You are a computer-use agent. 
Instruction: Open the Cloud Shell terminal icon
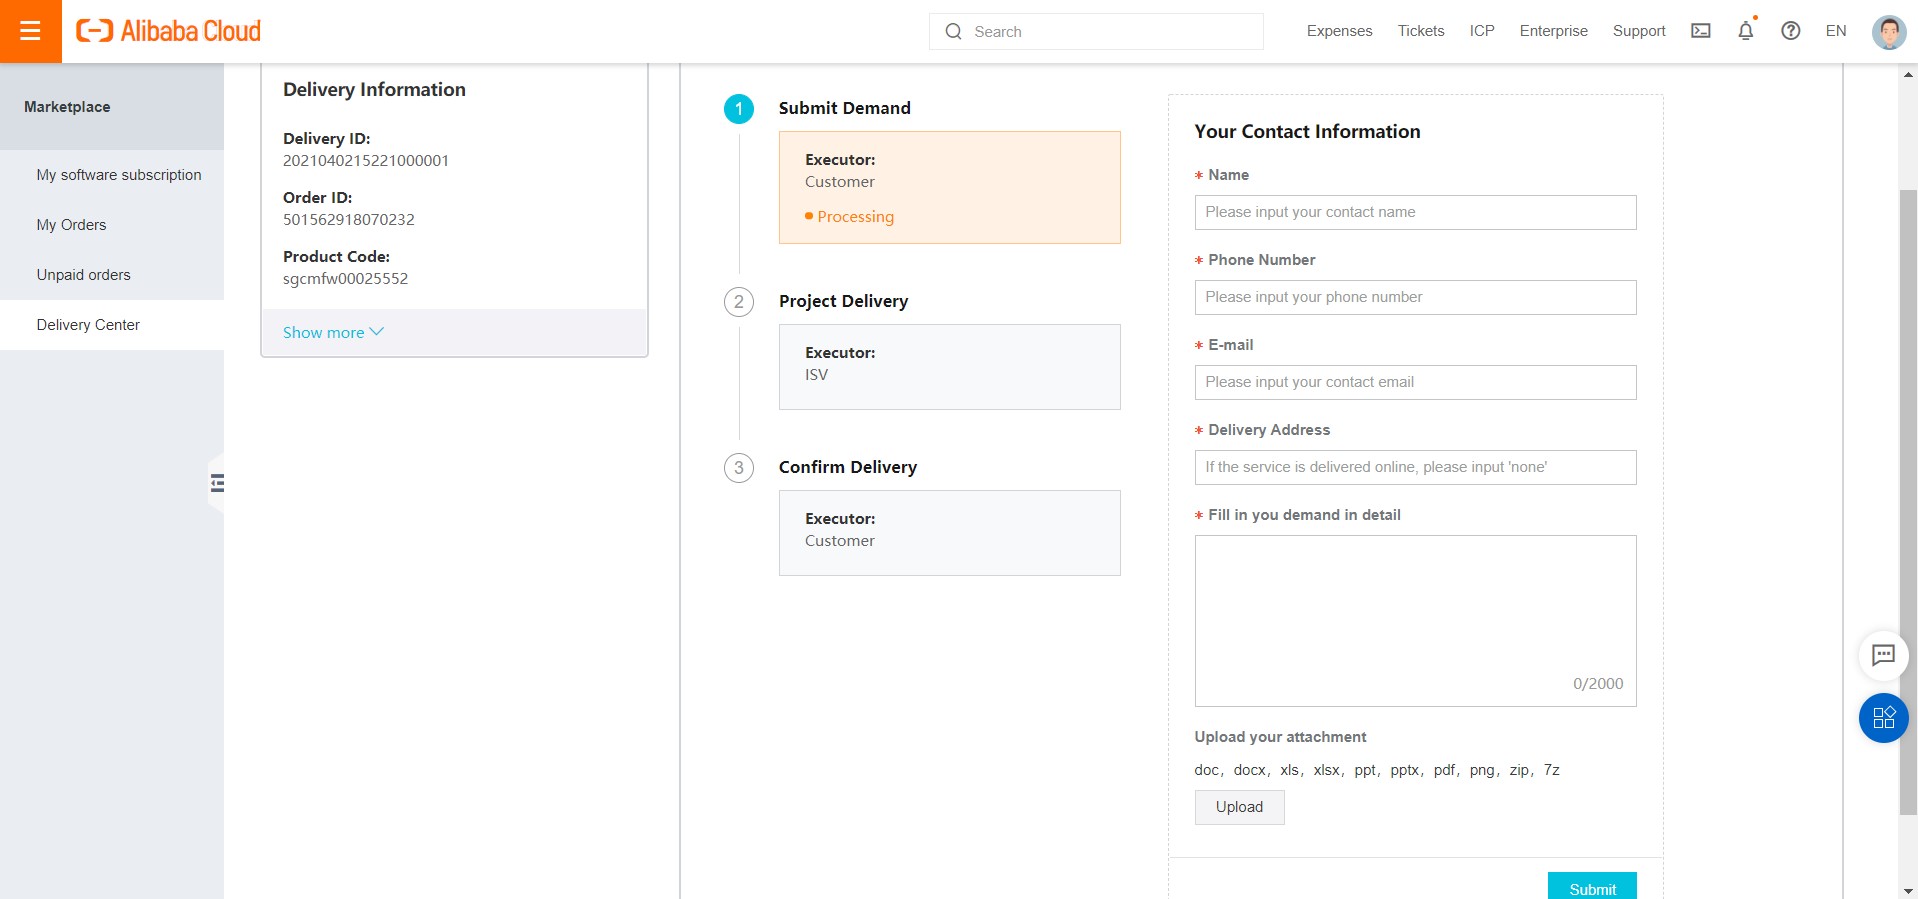1700,31
